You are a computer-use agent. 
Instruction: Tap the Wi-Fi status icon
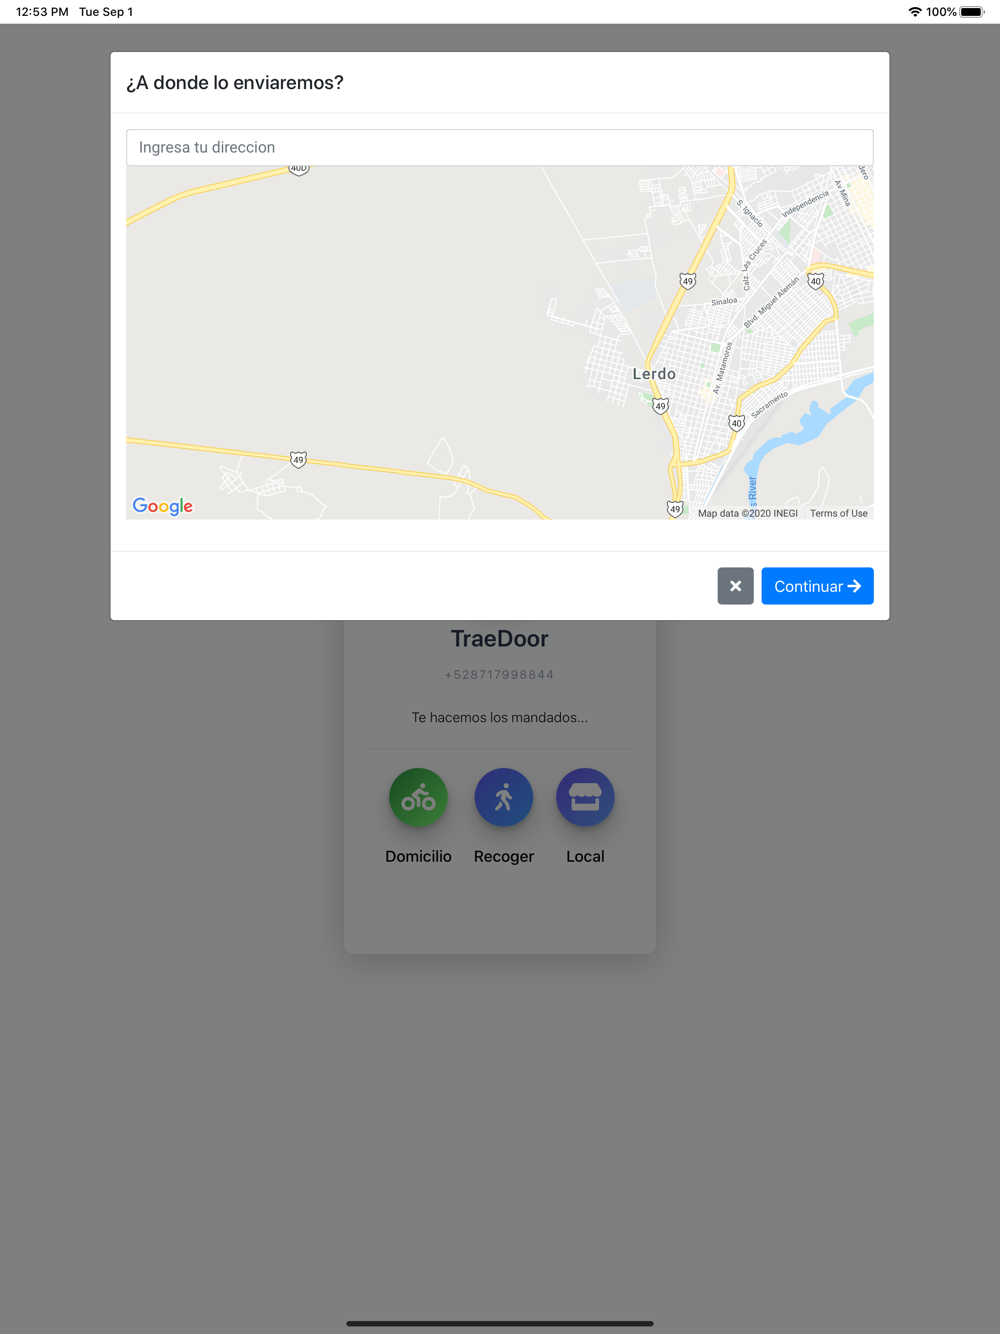[x=914, y=12]
